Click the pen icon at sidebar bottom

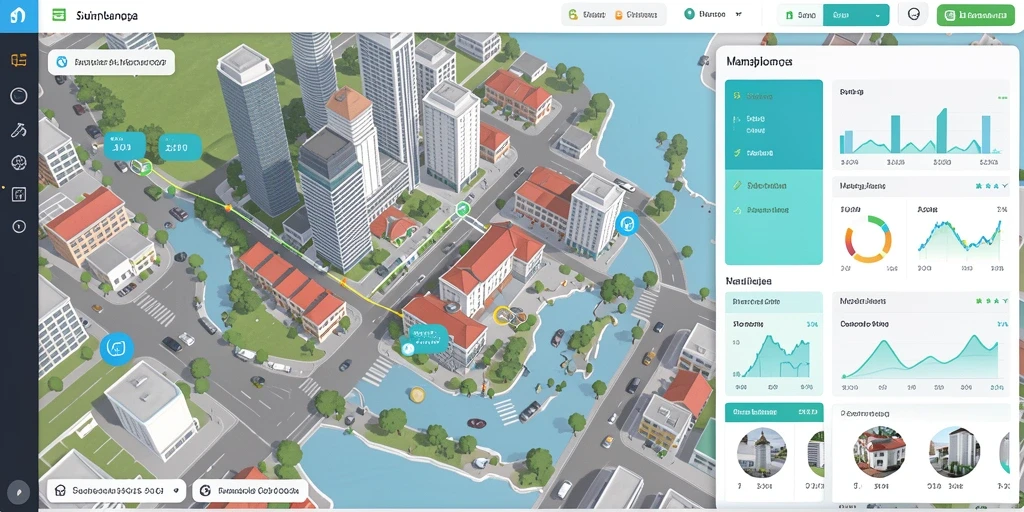point(19,491)
